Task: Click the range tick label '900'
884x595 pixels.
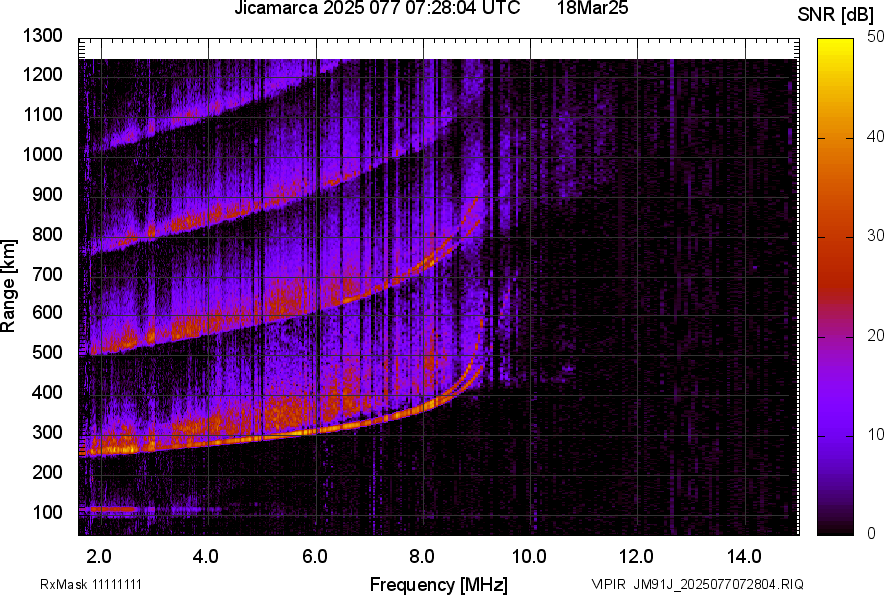Action: tap(47, 194)
